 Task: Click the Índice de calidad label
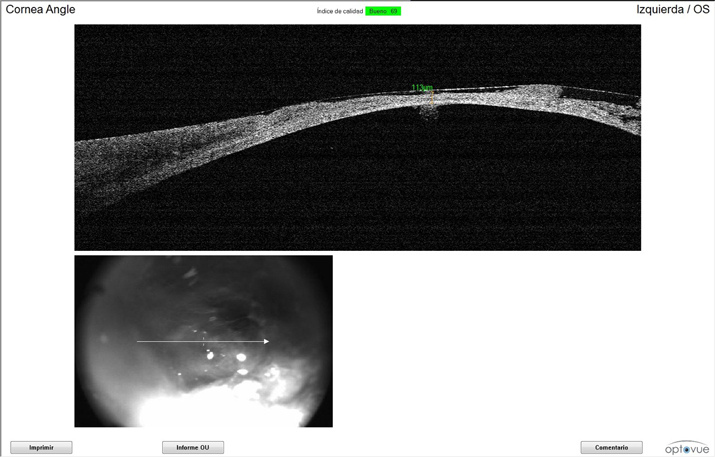click(x=339, y=11)
